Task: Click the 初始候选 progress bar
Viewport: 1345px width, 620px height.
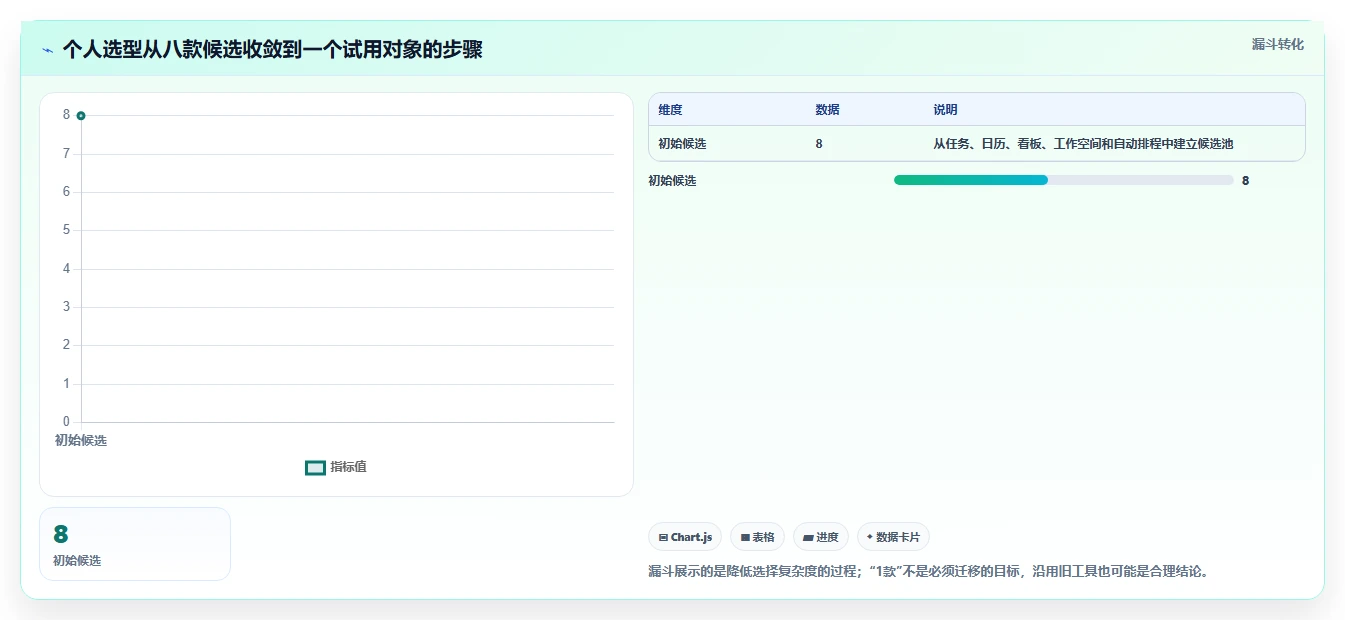Action: 1064,180
